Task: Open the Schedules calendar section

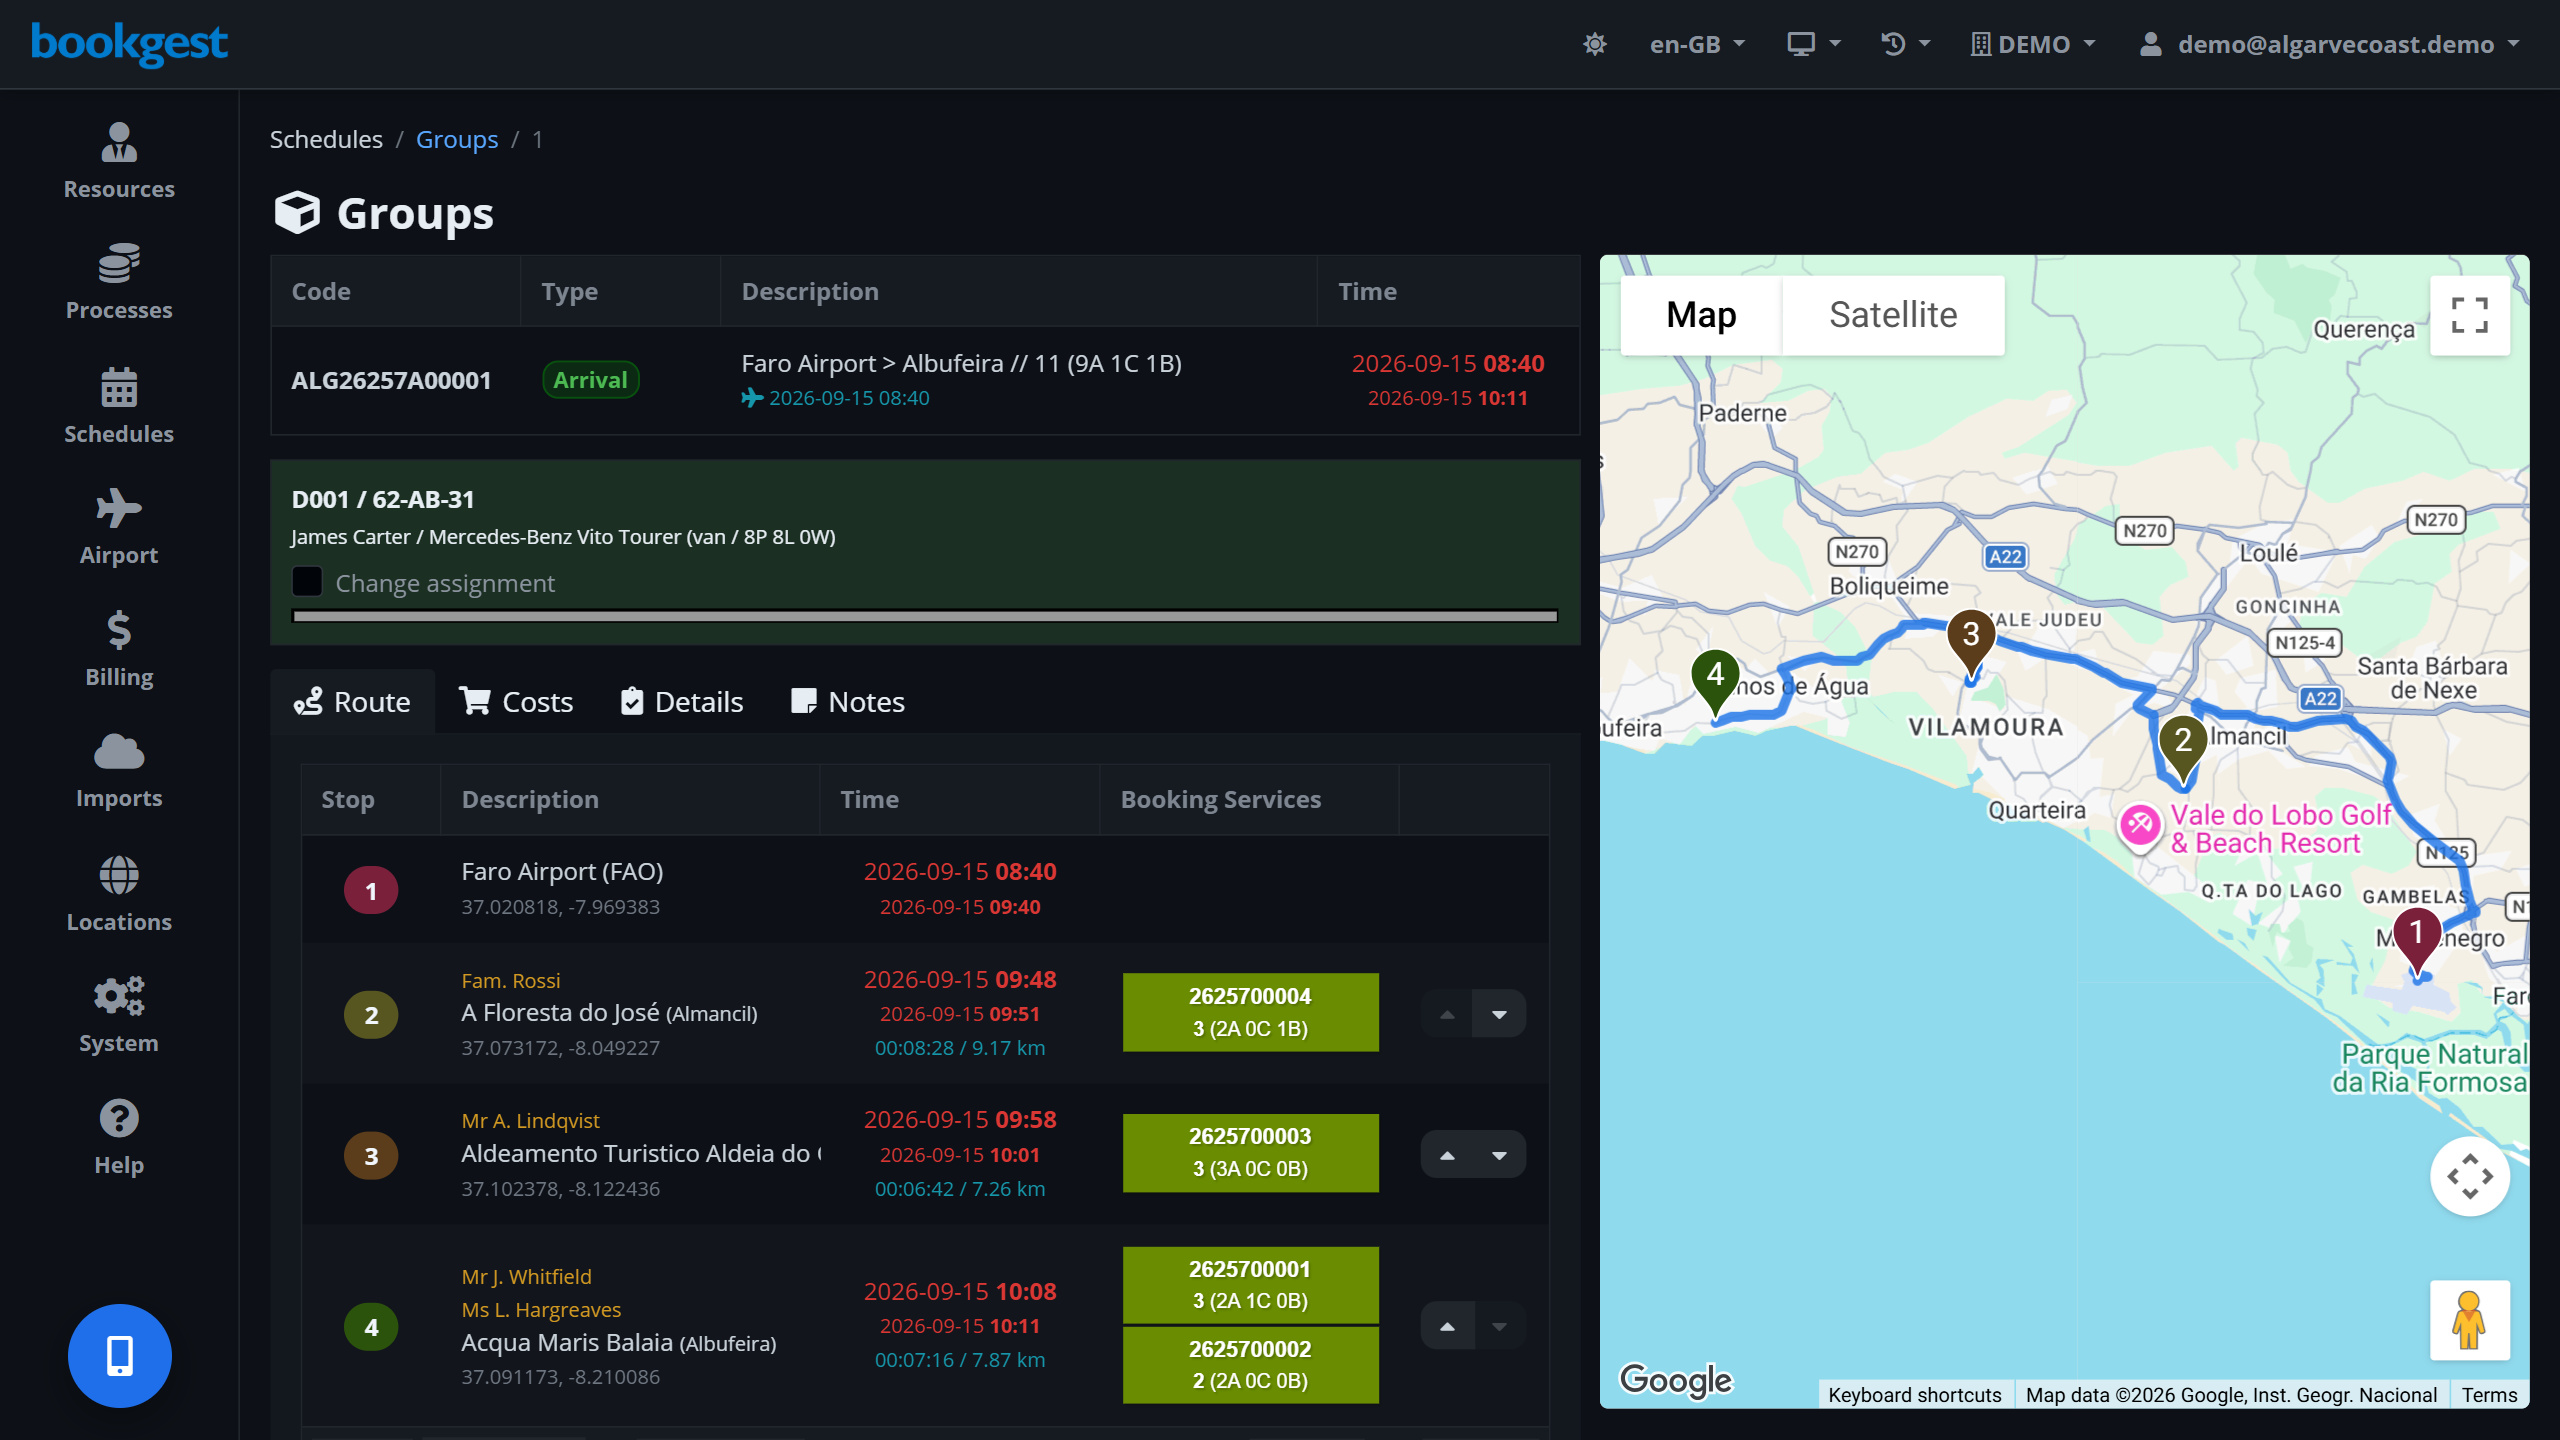Action: (119, 406)
